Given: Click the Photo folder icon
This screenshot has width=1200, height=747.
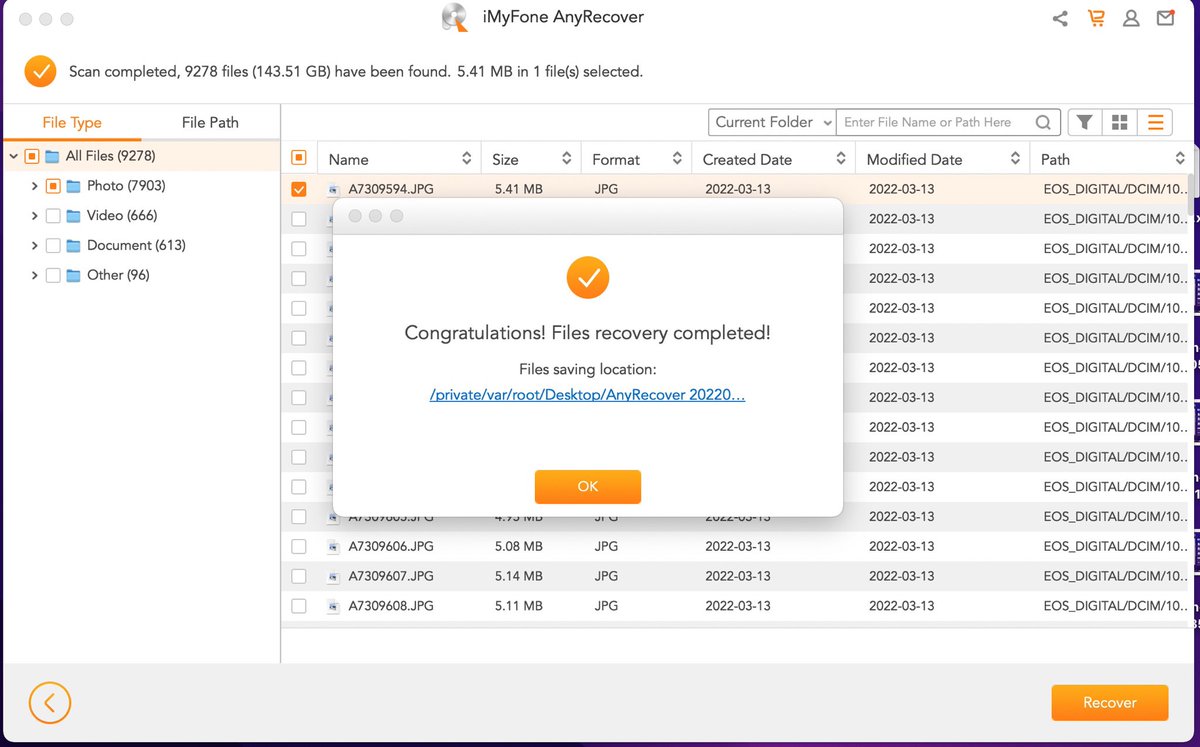Looking at the screenshot, I should 73,186.
